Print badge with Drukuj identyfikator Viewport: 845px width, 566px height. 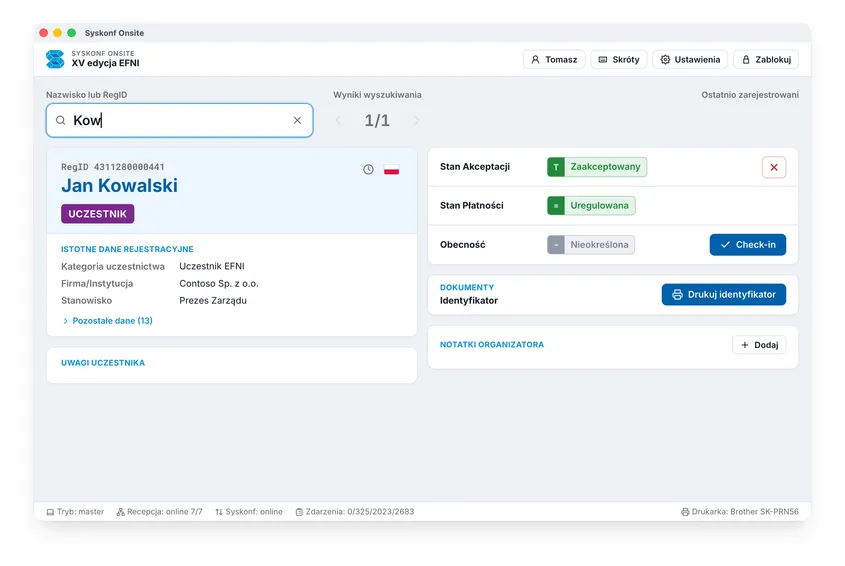(724, 294)
